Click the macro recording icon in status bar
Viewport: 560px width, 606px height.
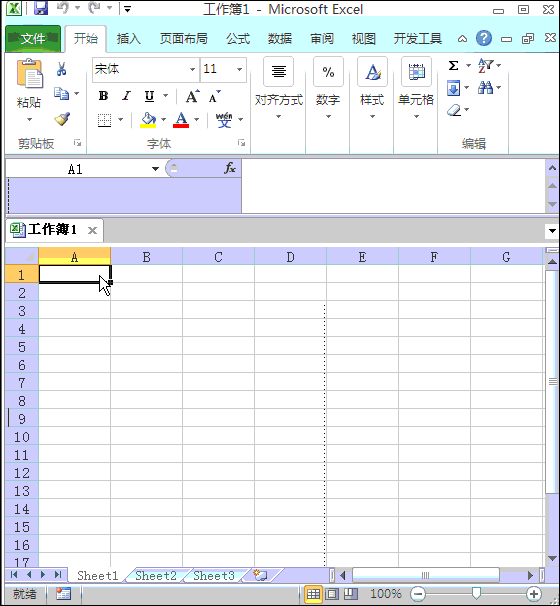click(x=63, y=594)
